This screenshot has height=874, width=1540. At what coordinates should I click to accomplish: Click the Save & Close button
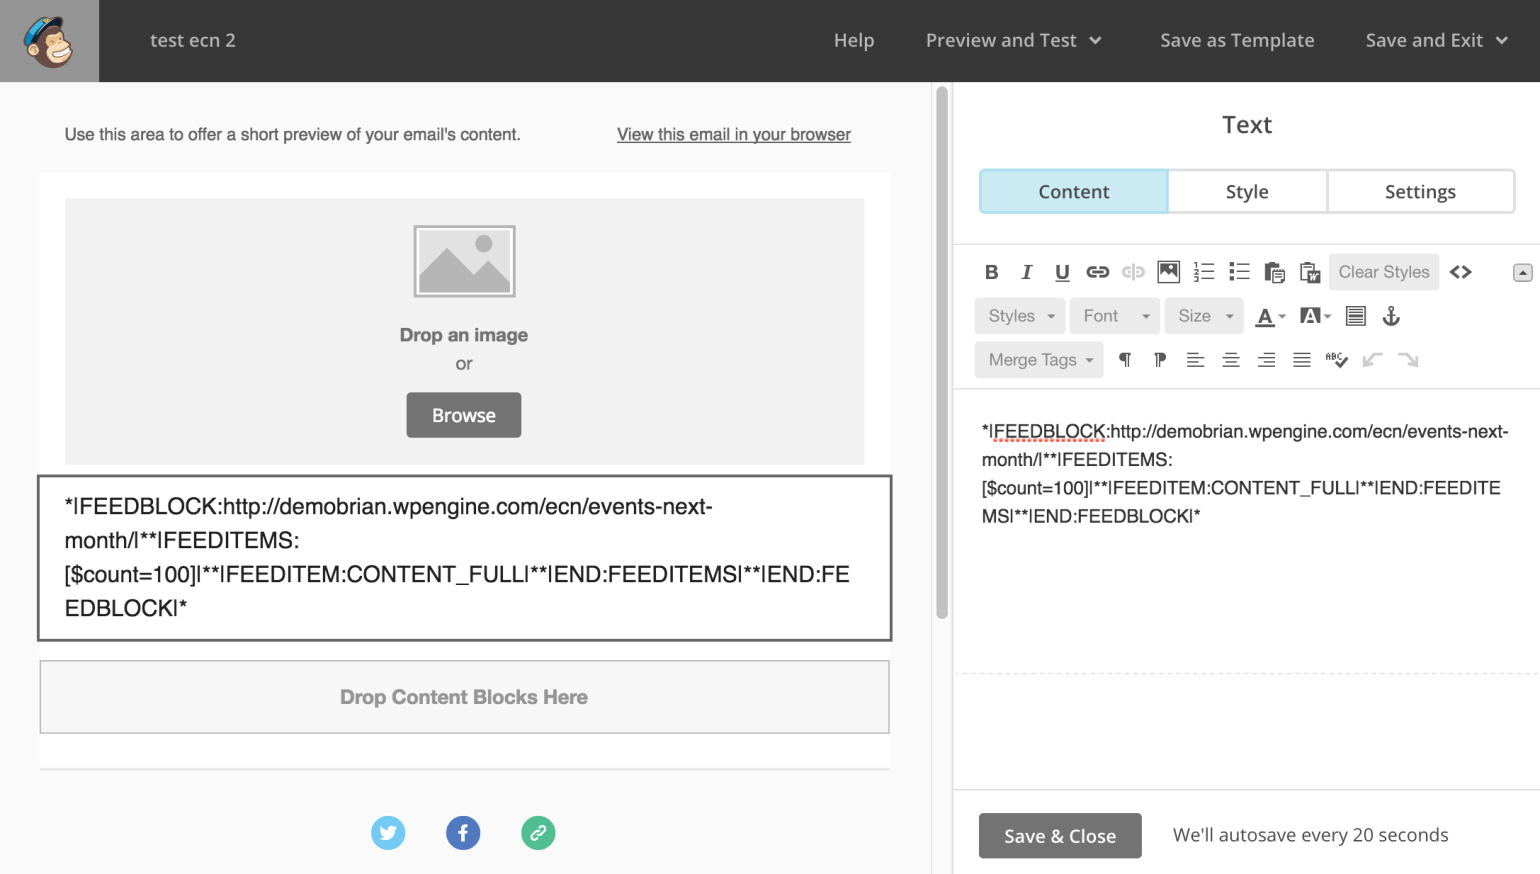click(x=1060, y=836)
